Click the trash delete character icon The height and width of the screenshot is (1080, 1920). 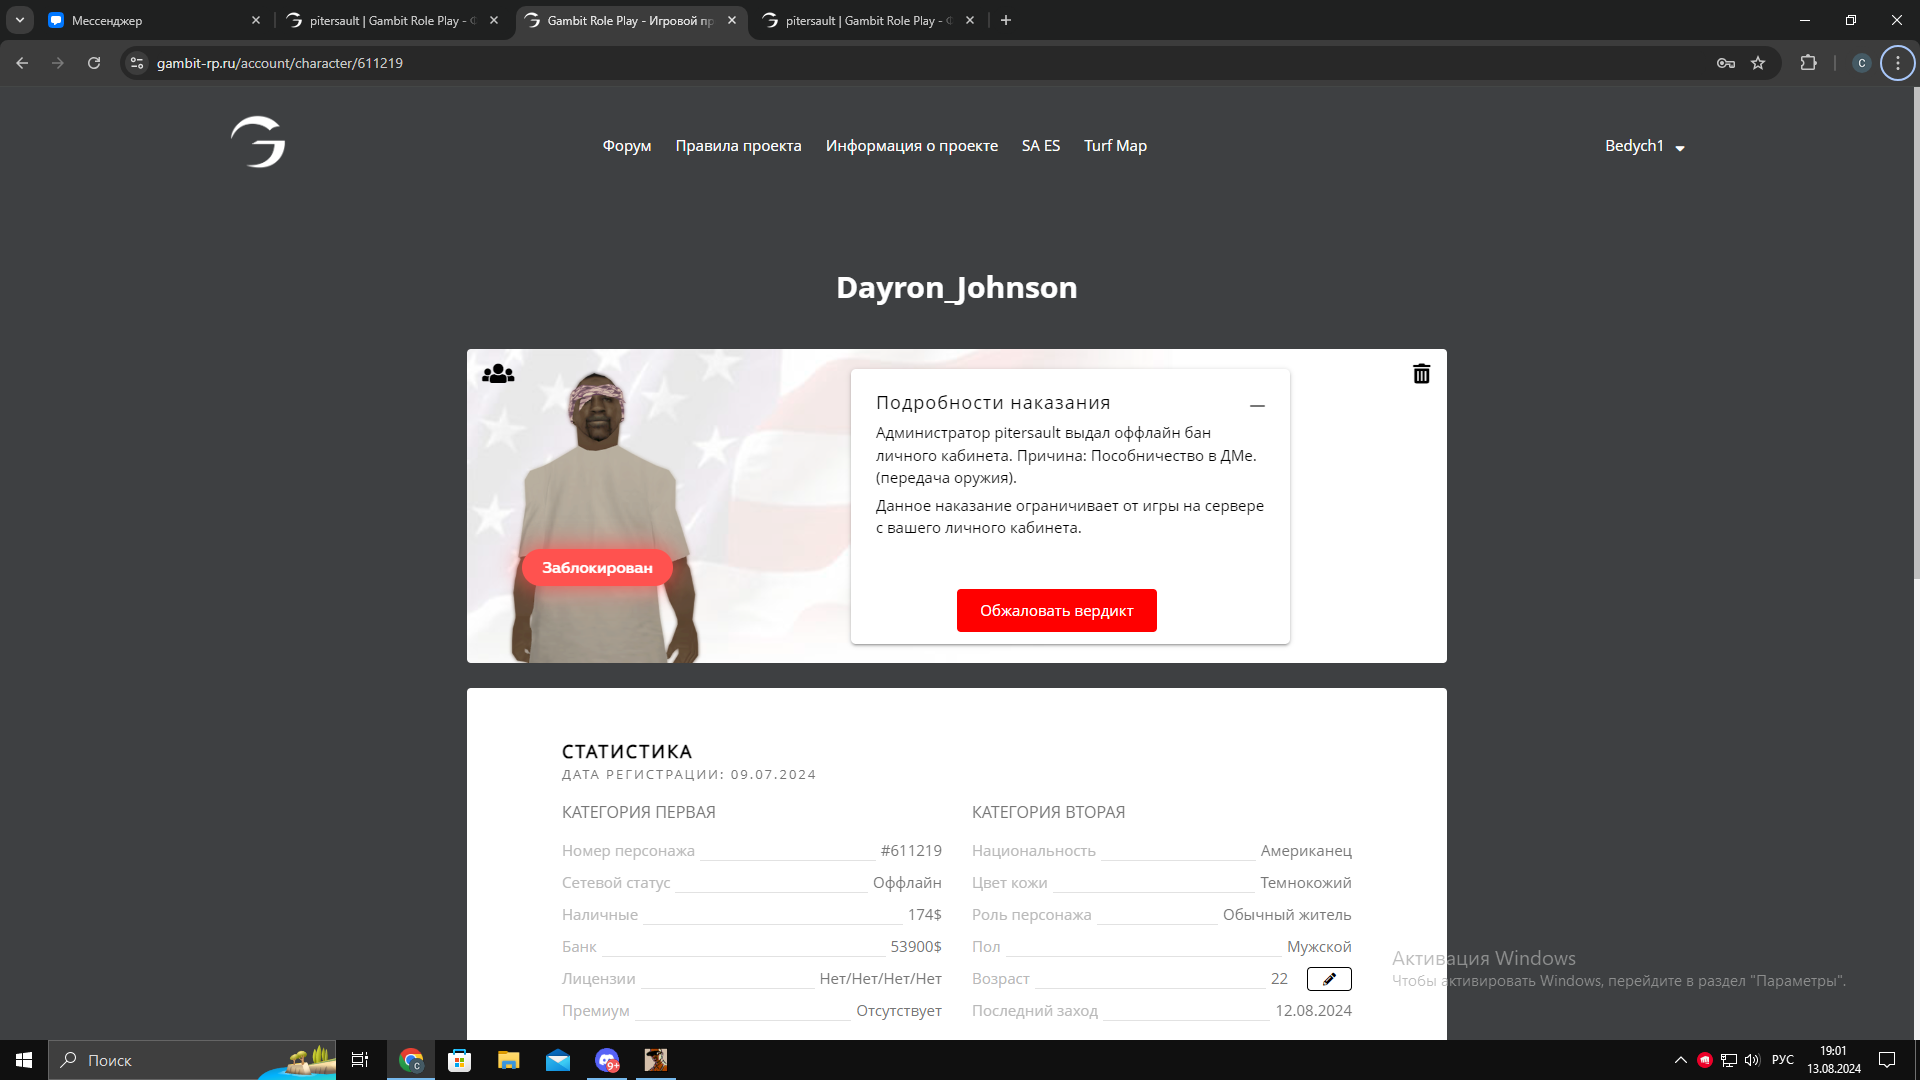pyautogui.click(x=1421, y=374)
